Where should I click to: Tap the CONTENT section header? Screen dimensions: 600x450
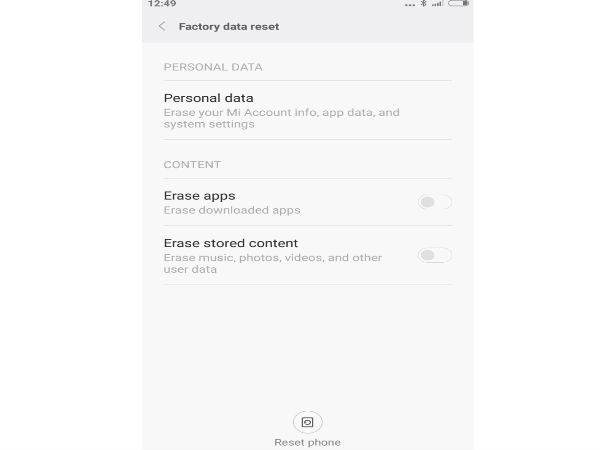[x=191, y=164]
